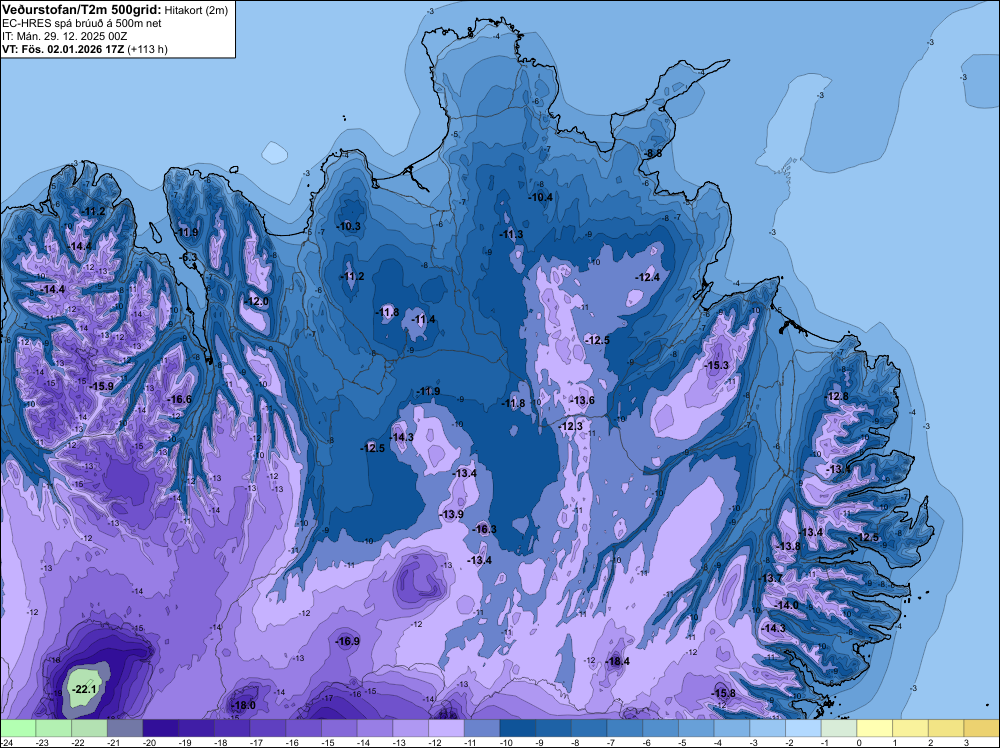Click the pale yellow legend swatch labeled 0
This screenshot has height=748, width=1000.
[x=875, y=728]
